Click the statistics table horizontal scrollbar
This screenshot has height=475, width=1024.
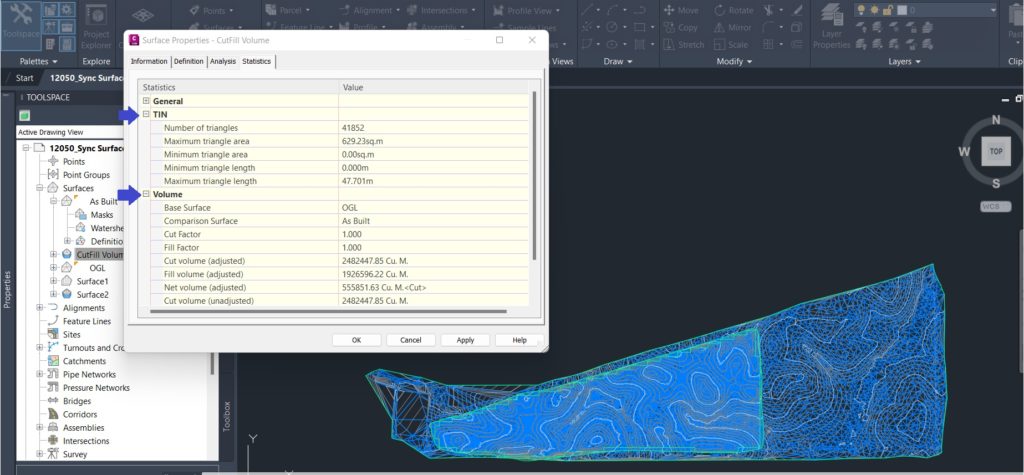tap(329, 312)
